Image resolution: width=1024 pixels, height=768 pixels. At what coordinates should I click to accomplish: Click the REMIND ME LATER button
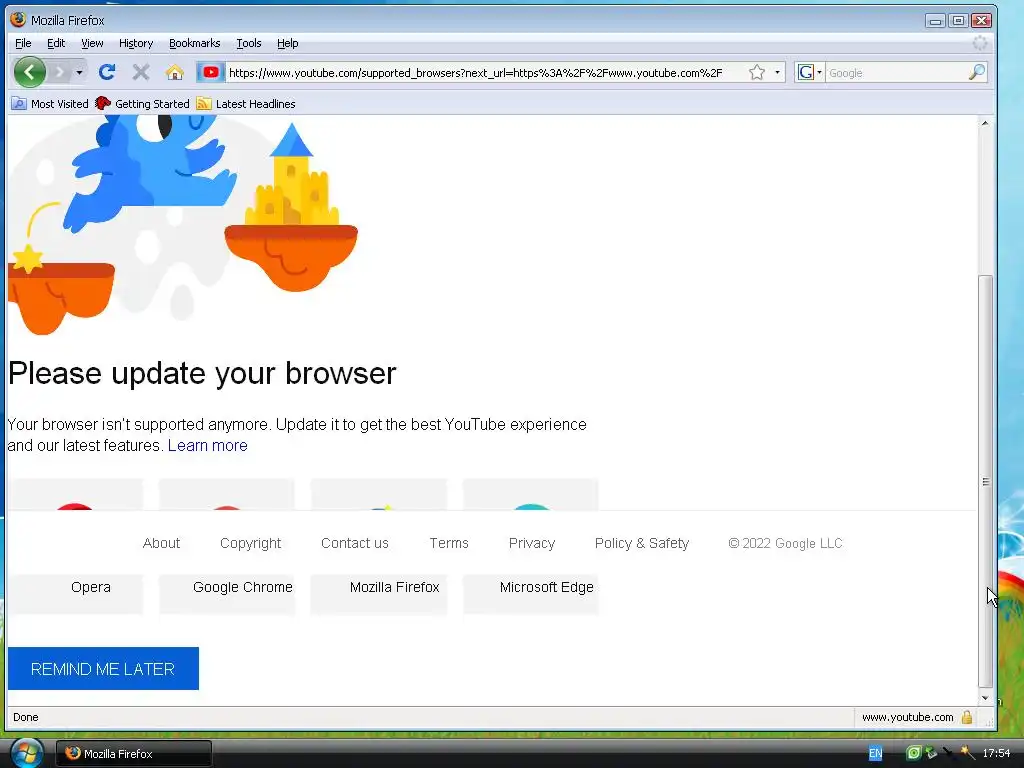[103, 669]
